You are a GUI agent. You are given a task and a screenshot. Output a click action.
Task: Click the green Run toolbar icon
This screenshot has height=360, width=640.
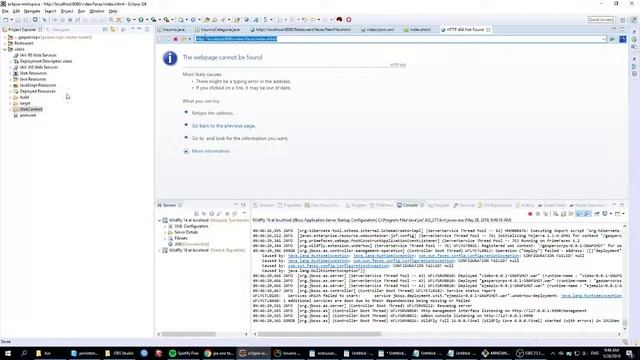pos(141,20)
